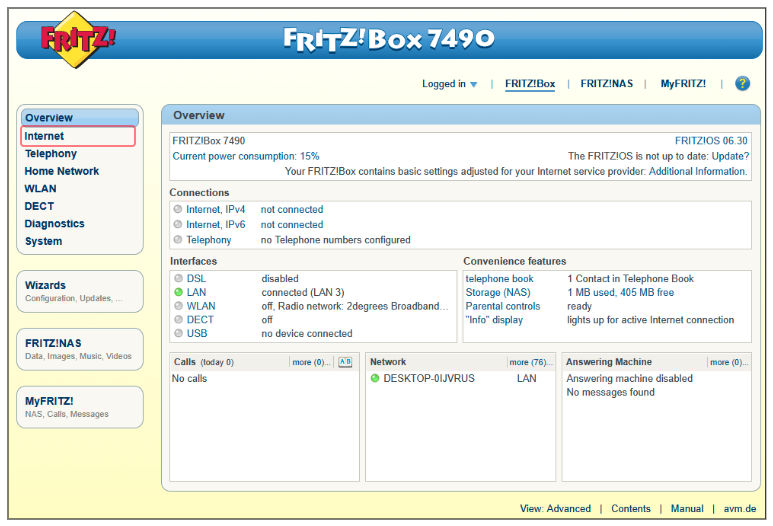
Task: Click 'Answering machine disabled' text
Action: pos(629,379)
